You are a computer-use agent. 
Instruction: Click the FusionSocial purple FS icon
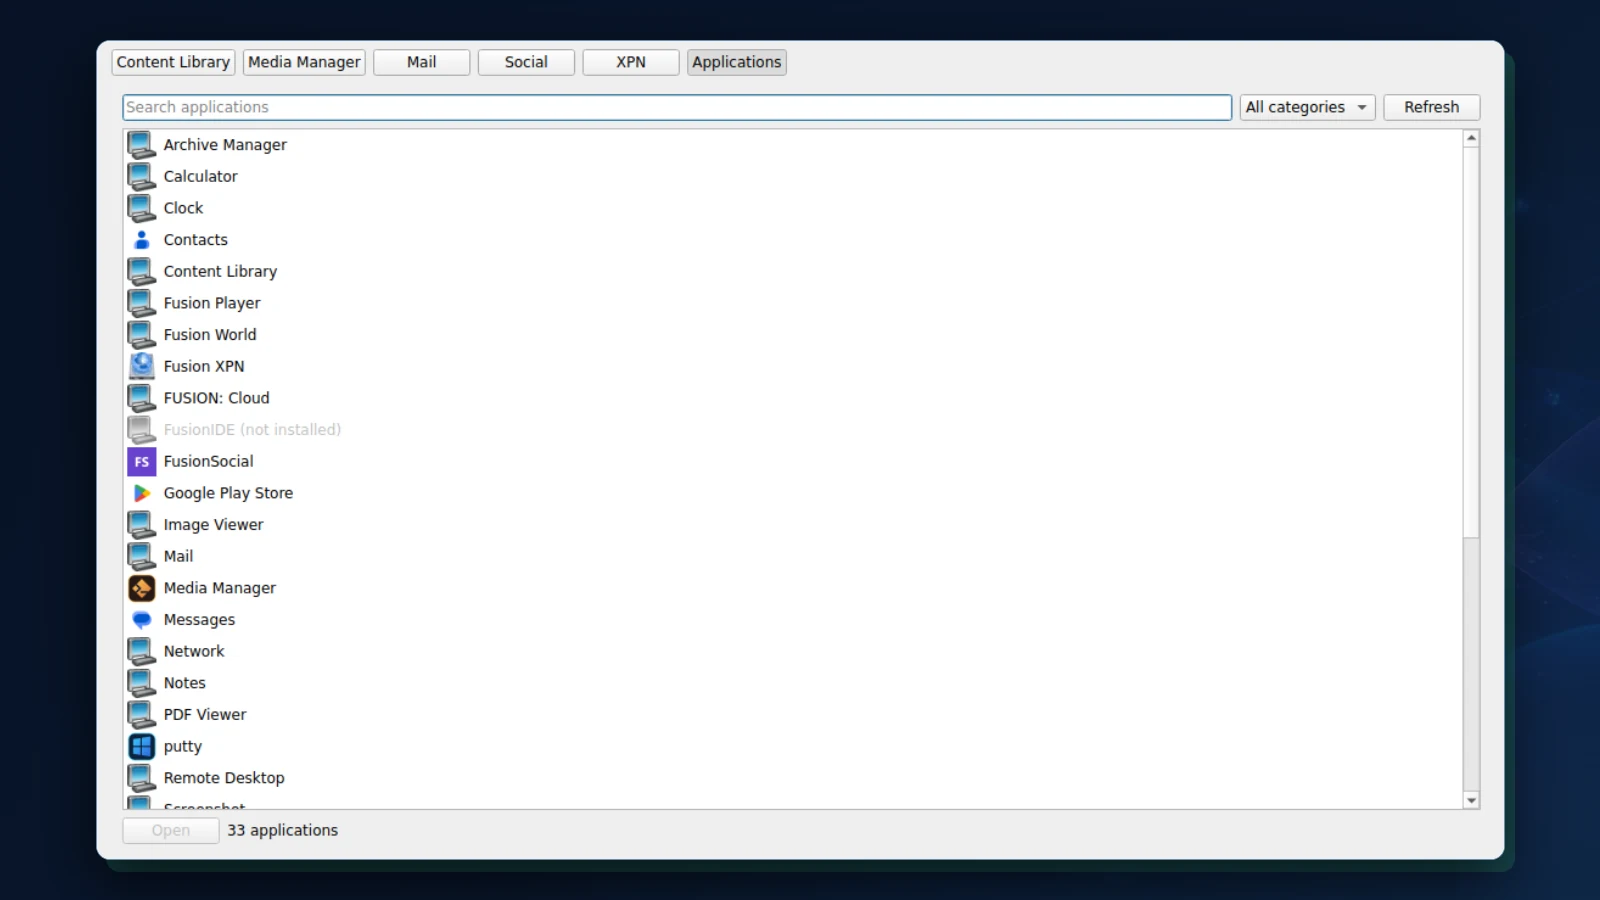142,462
